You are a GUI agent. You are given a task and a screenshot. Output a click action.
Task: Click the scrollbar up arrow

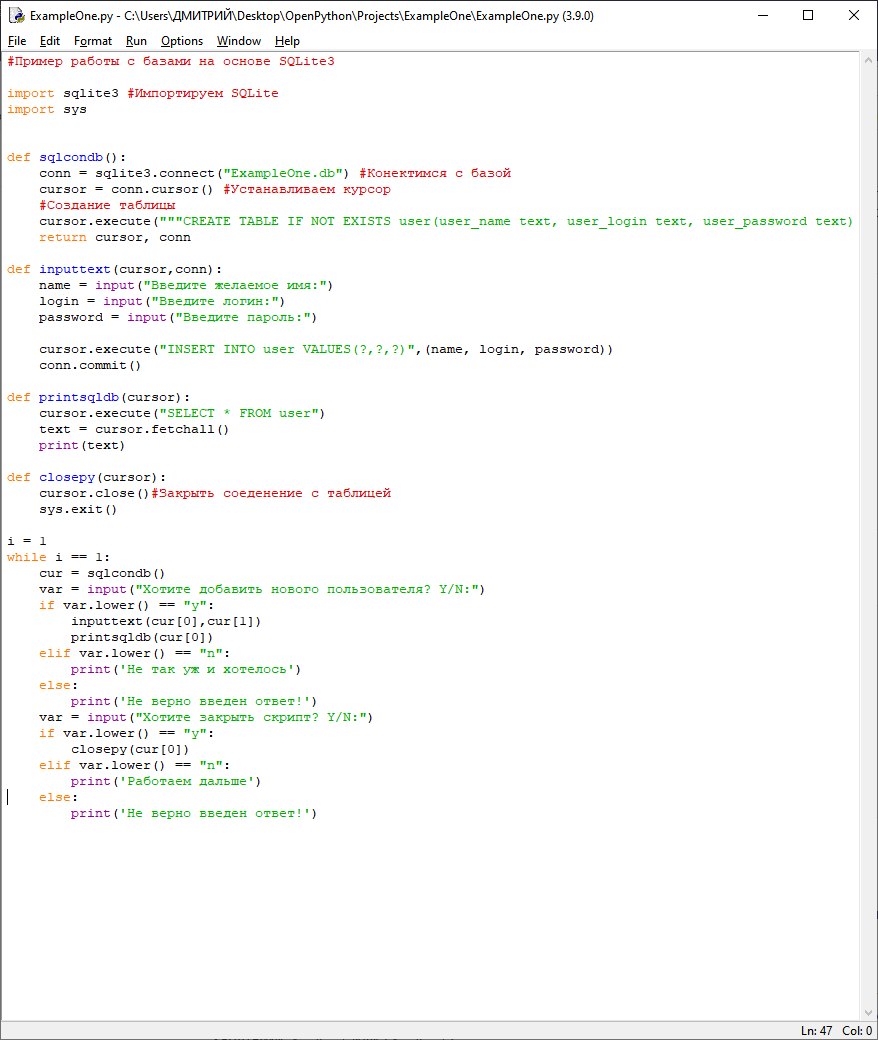point(868,60)
